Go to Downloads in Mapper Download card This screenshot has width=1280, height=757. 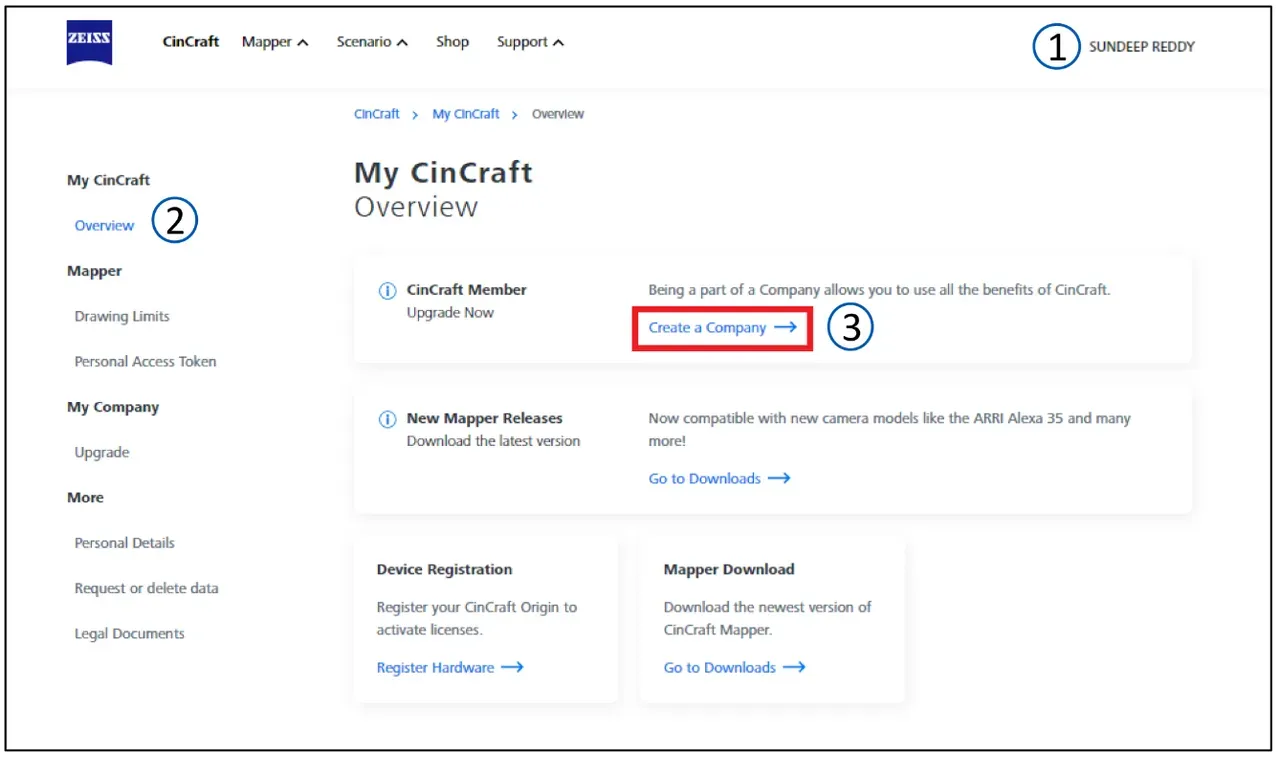point(734,668)
